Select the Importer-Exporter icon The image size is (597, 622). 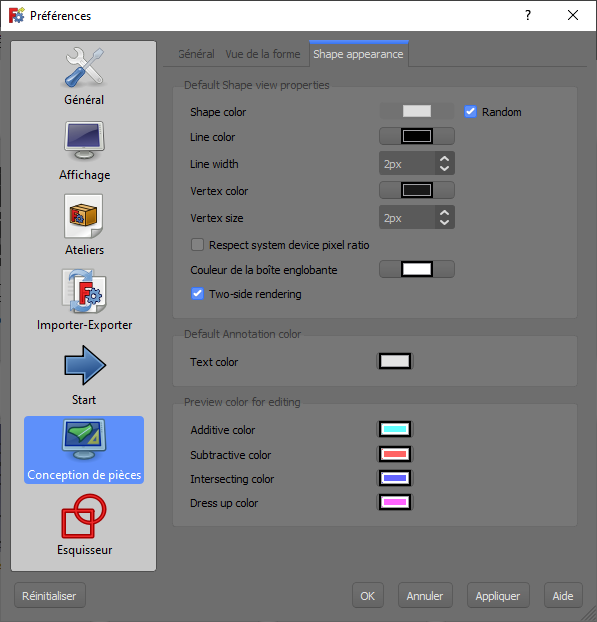click(x=84, y=292)
